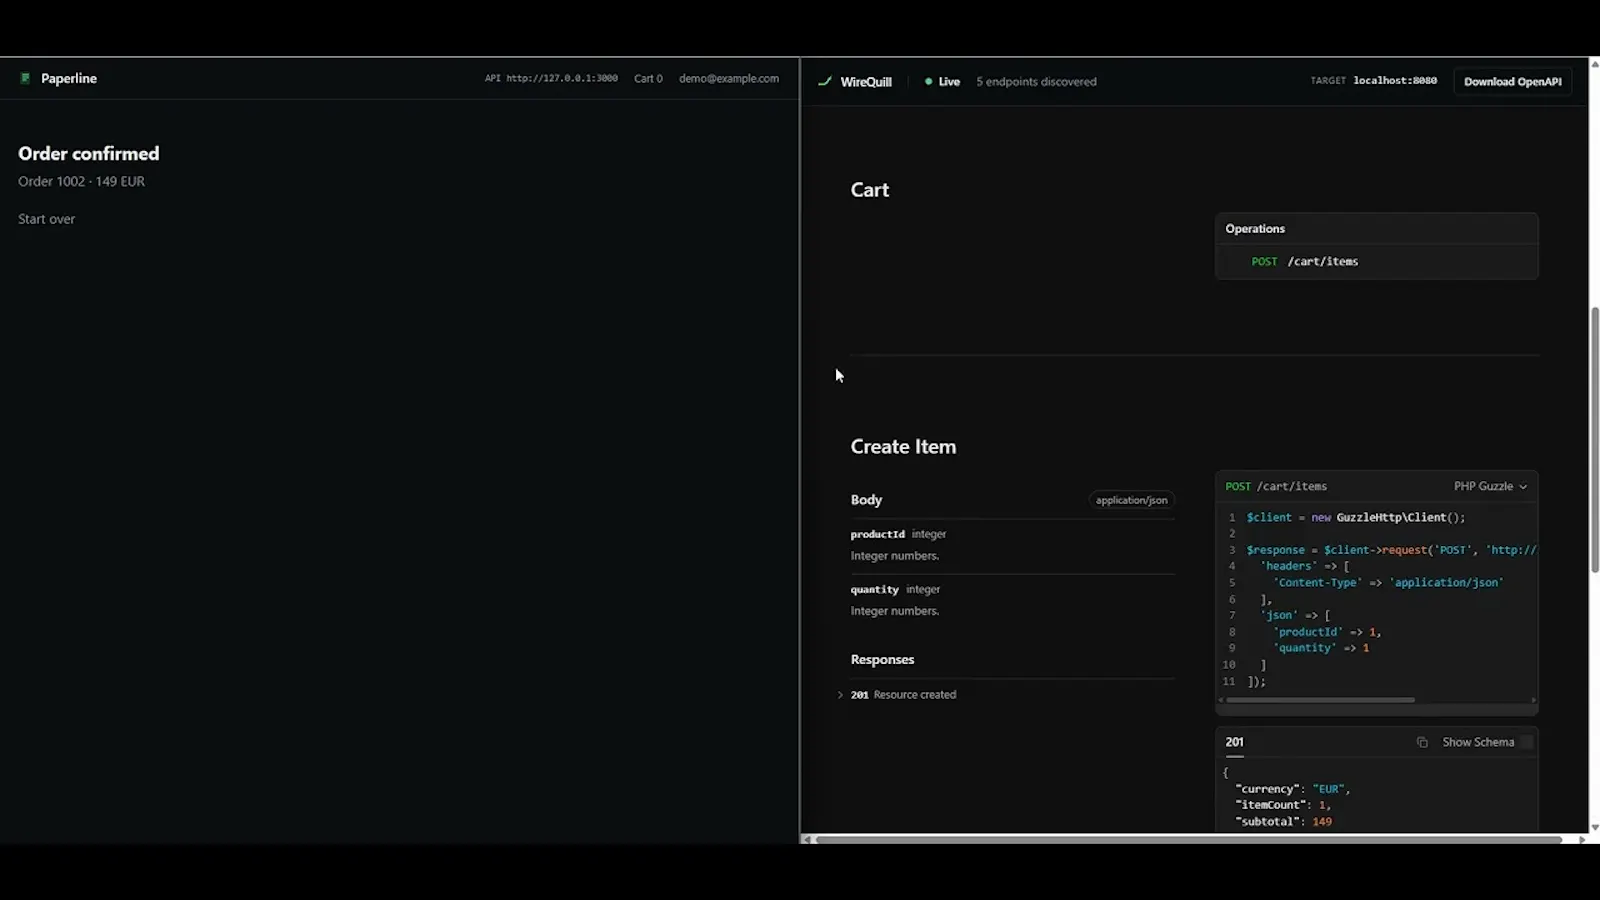Open the POST /cart/items operation
This screenshot has width=1600, height=900.
[1305, 262]
